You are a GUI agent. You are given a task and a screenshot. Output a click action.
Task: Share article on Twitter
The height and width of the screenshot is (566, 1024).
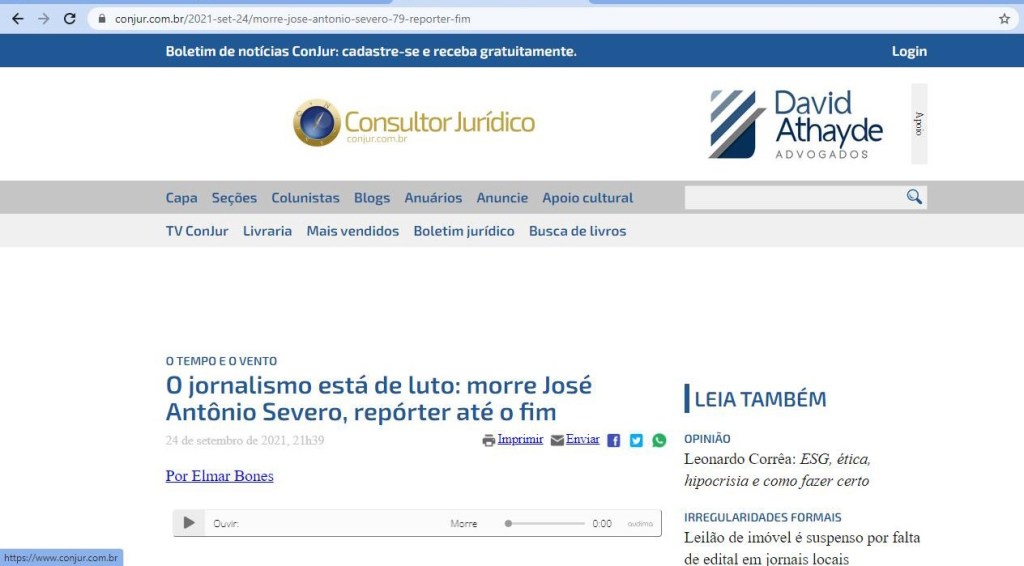pos(636,440)
